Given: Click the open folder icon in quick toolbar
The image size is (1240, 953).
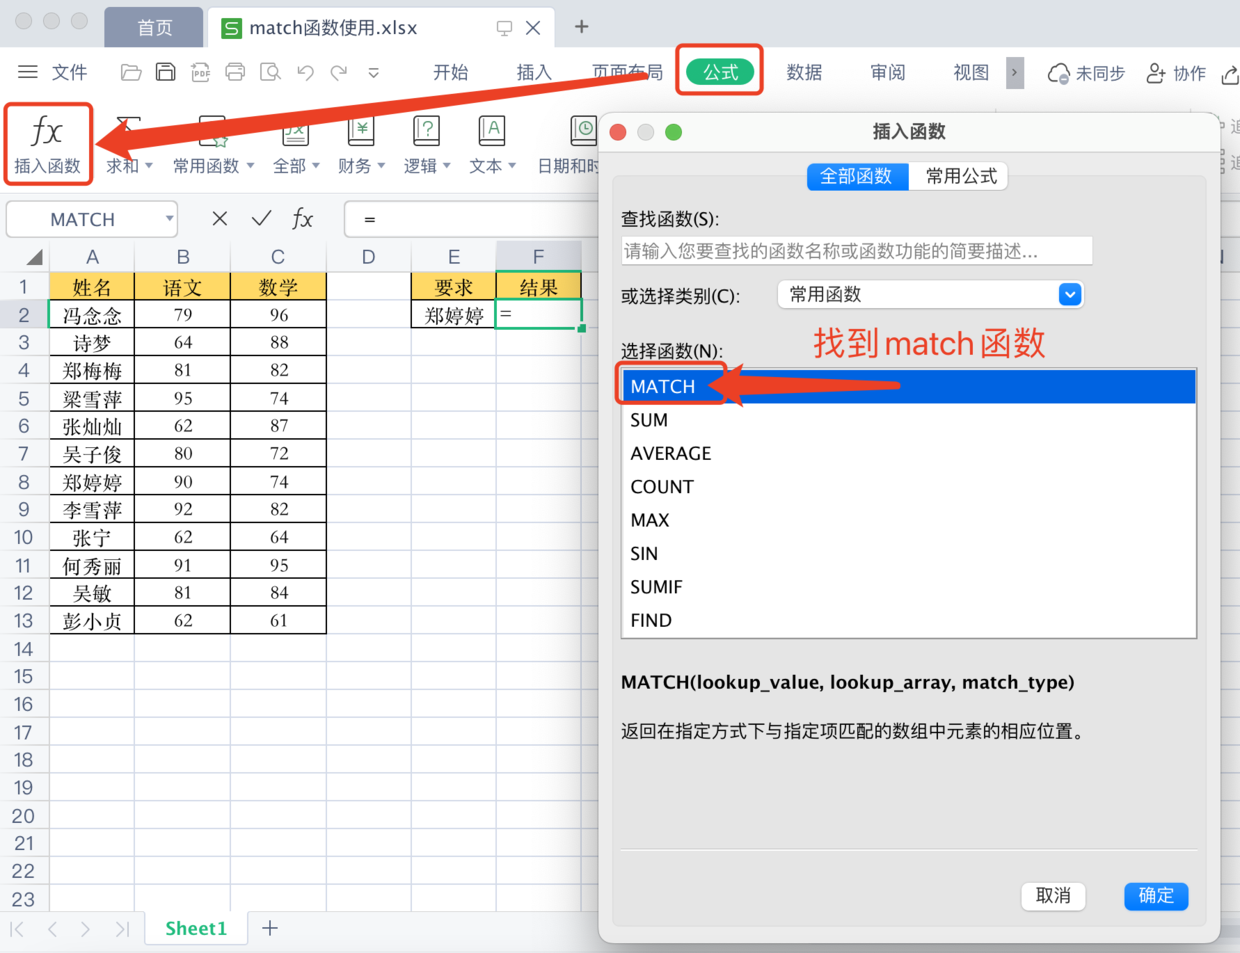Looking at the screenshot, I should (x=131, y=72).
